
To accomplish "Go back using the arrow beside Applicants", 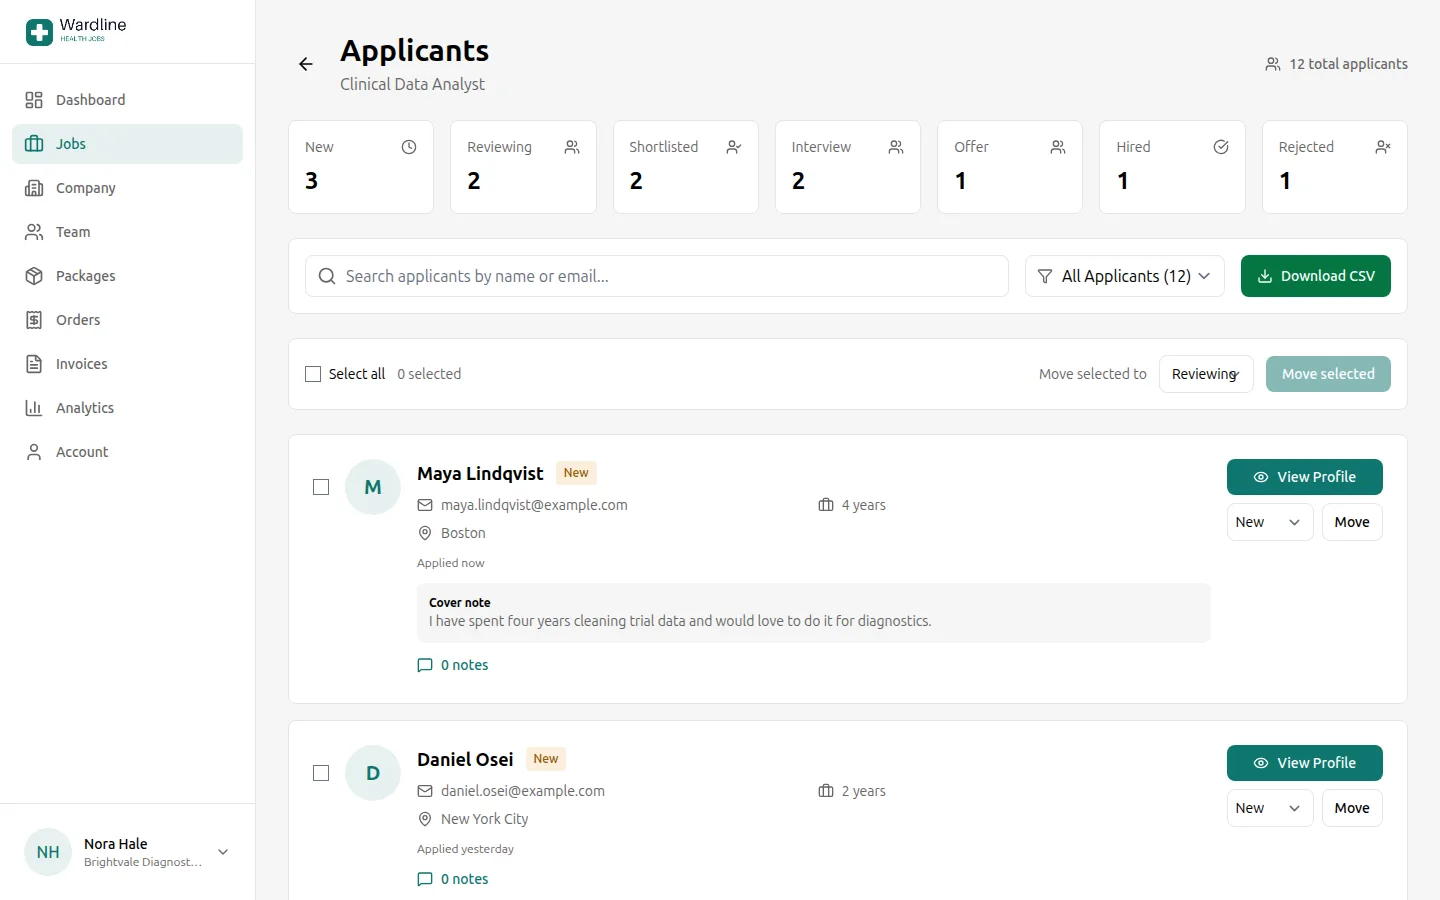I will click(306, 64).
